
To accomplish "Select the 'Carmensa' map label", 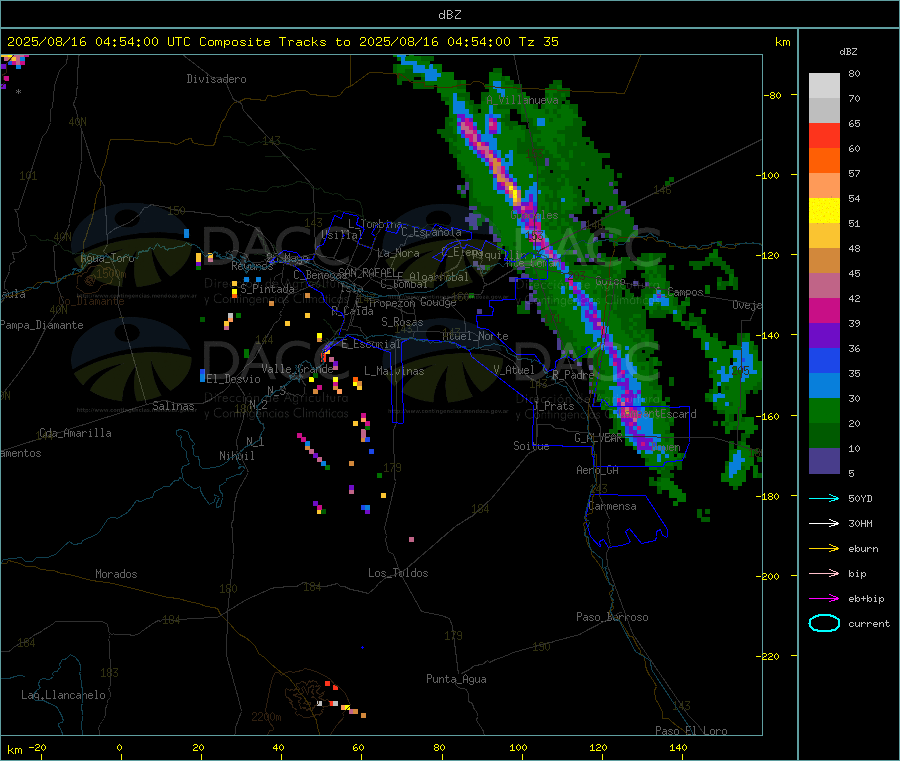I will 612,506.
